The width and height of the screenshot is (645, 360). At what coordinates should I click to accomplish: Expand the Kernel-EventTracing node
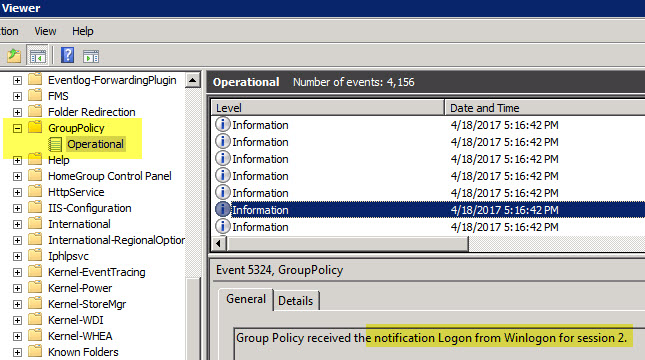coord(17,273)
